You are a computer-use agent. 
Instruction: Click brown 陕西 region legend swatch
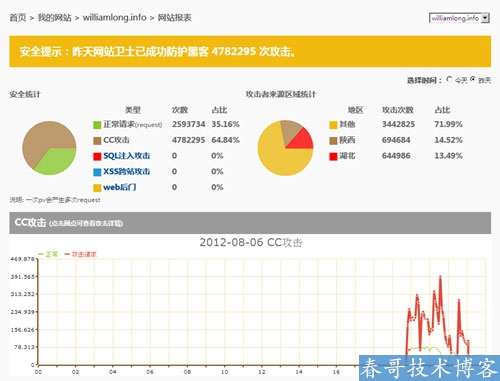click(333, 141)
